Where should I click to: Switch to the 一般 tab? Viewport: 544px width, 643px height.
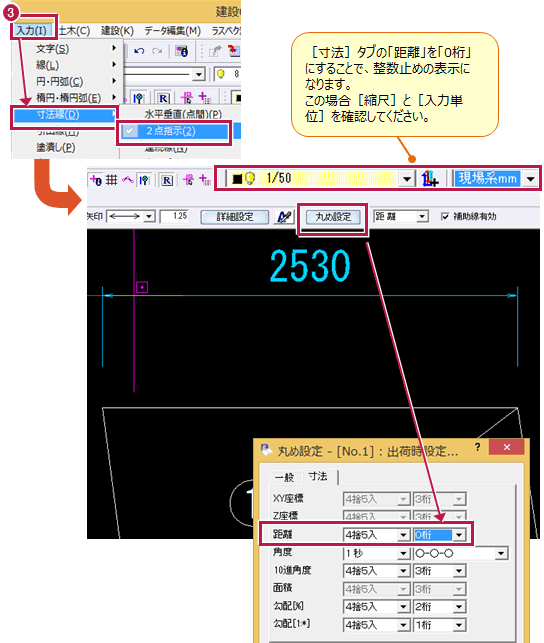285,477
